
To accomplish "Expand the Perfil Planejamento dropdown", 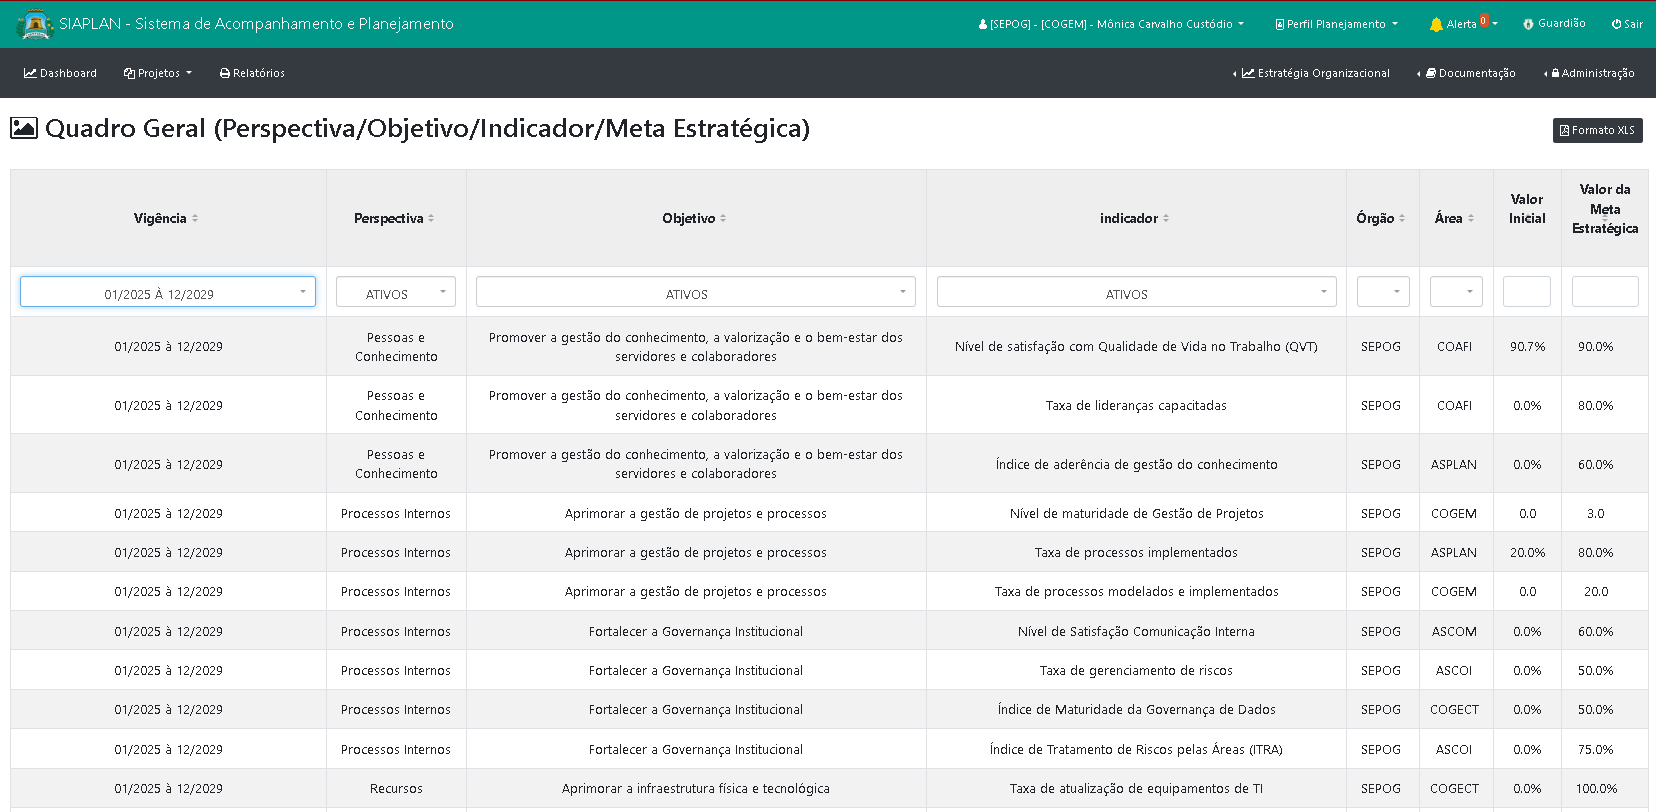I will [1336, 24].
